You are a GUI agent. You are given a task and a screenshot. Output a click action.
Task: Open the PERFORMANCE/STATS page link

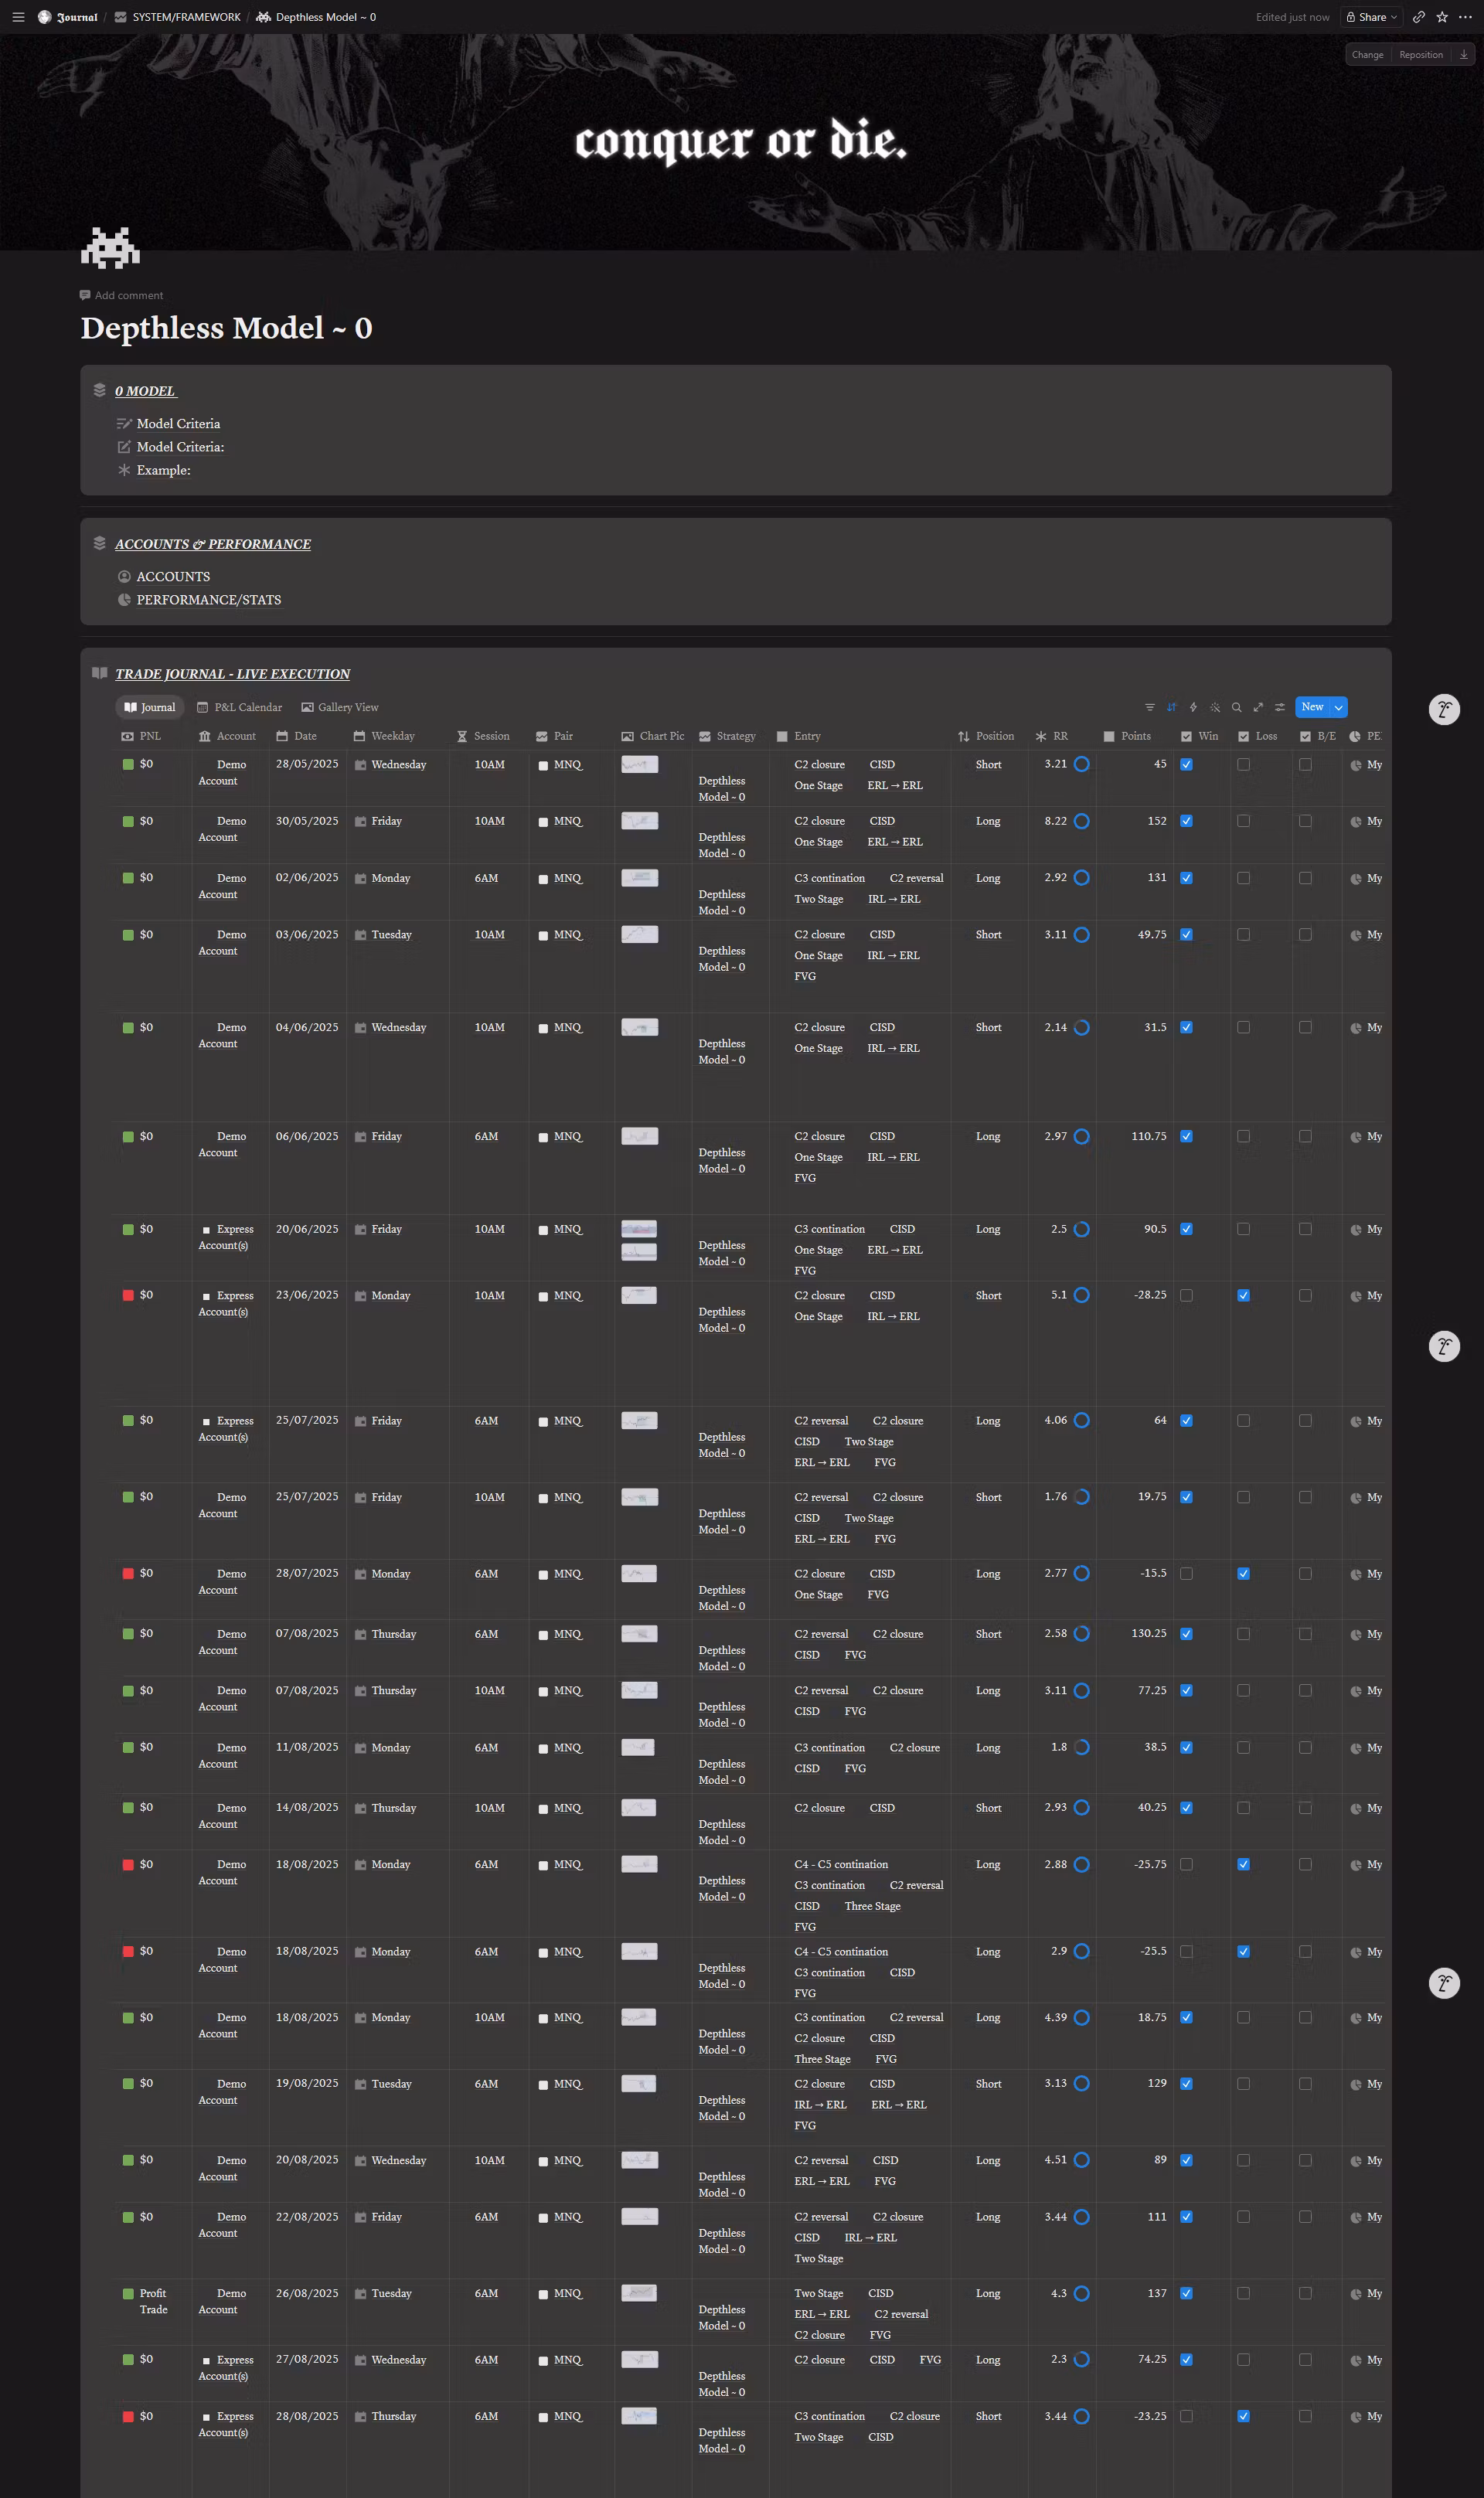click(208, 600)
